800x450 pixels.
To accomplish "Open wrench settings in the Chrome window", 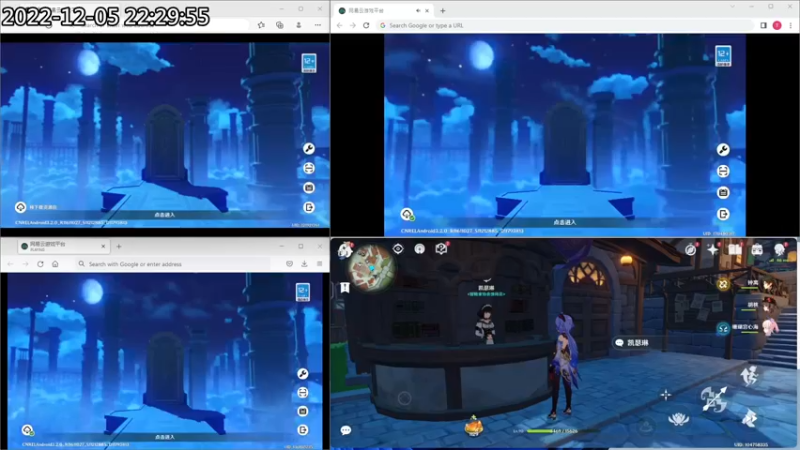I will 723,149.
